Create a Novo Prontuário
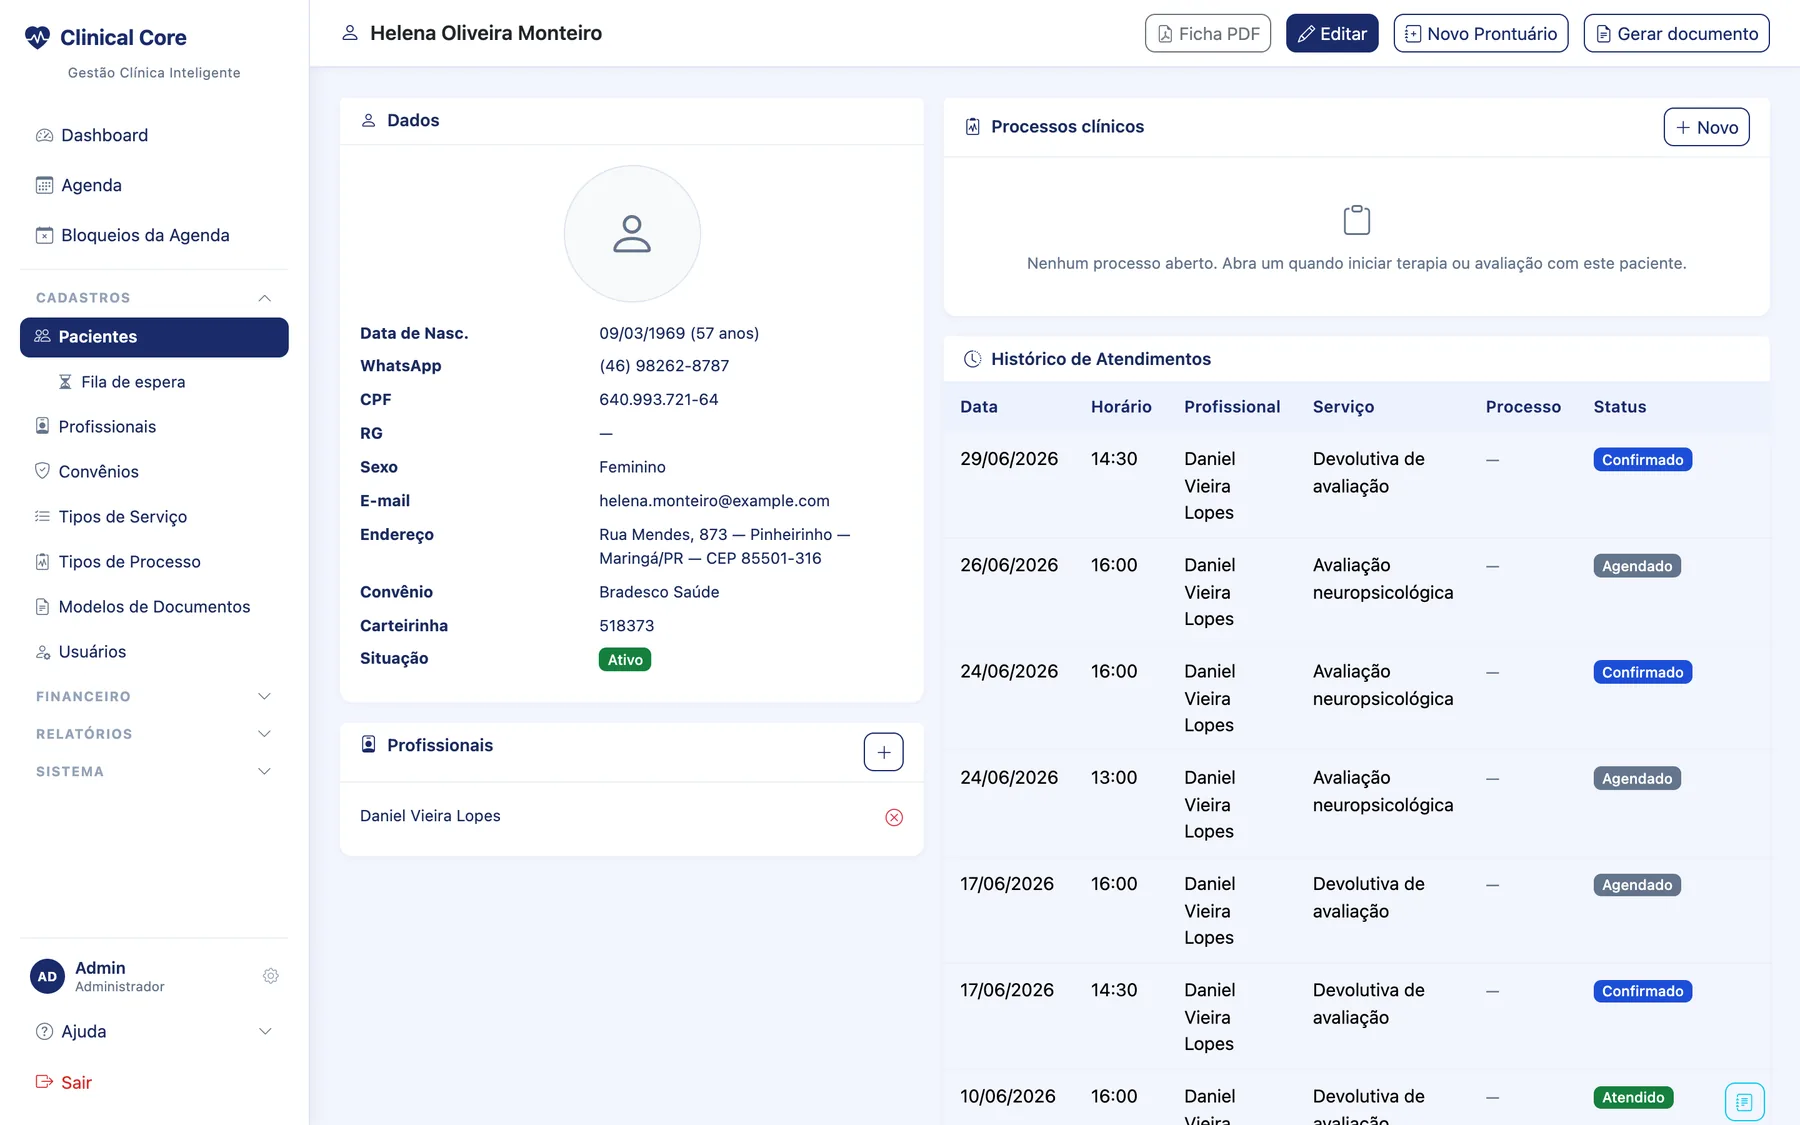This screenshot has height=1125, width=1800. pos(1480,33)
